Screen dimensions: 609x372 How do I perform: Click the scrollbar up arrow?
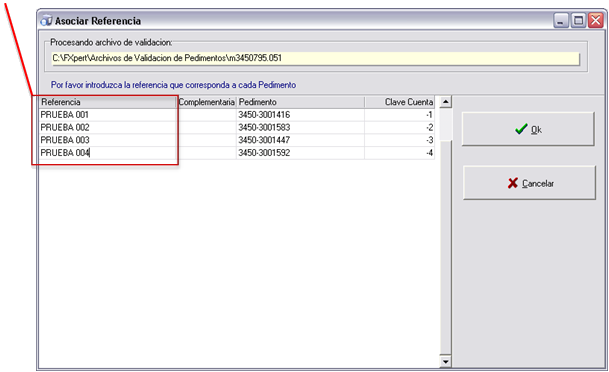(x=445, y=102)
